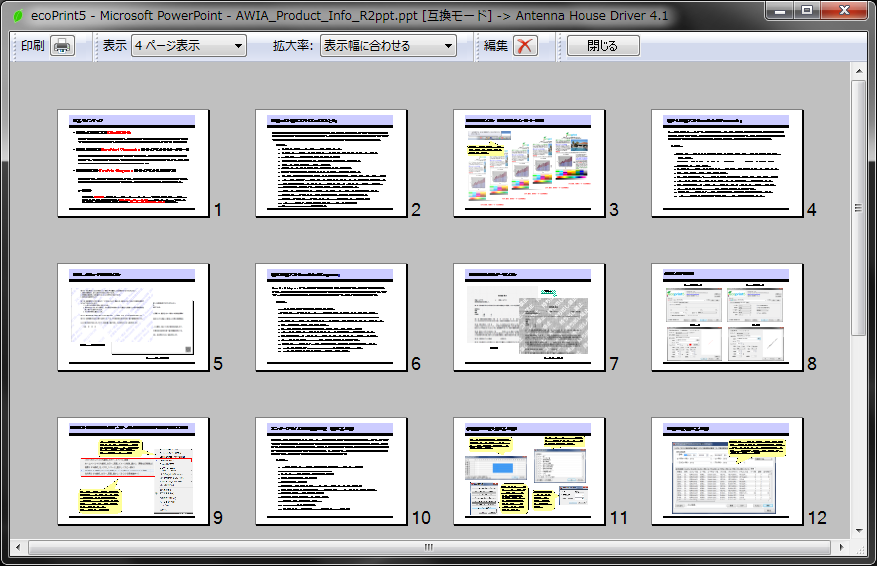This screenshot has height=566, width=877.
Task: Minimize the ecoPrint5 window
Action: point(780,11)
